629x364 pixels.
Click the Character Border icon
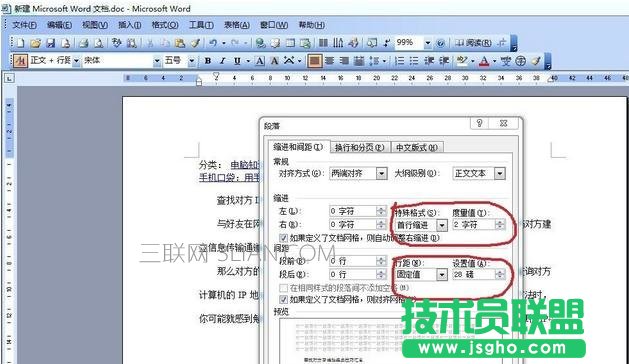[260, 61]
